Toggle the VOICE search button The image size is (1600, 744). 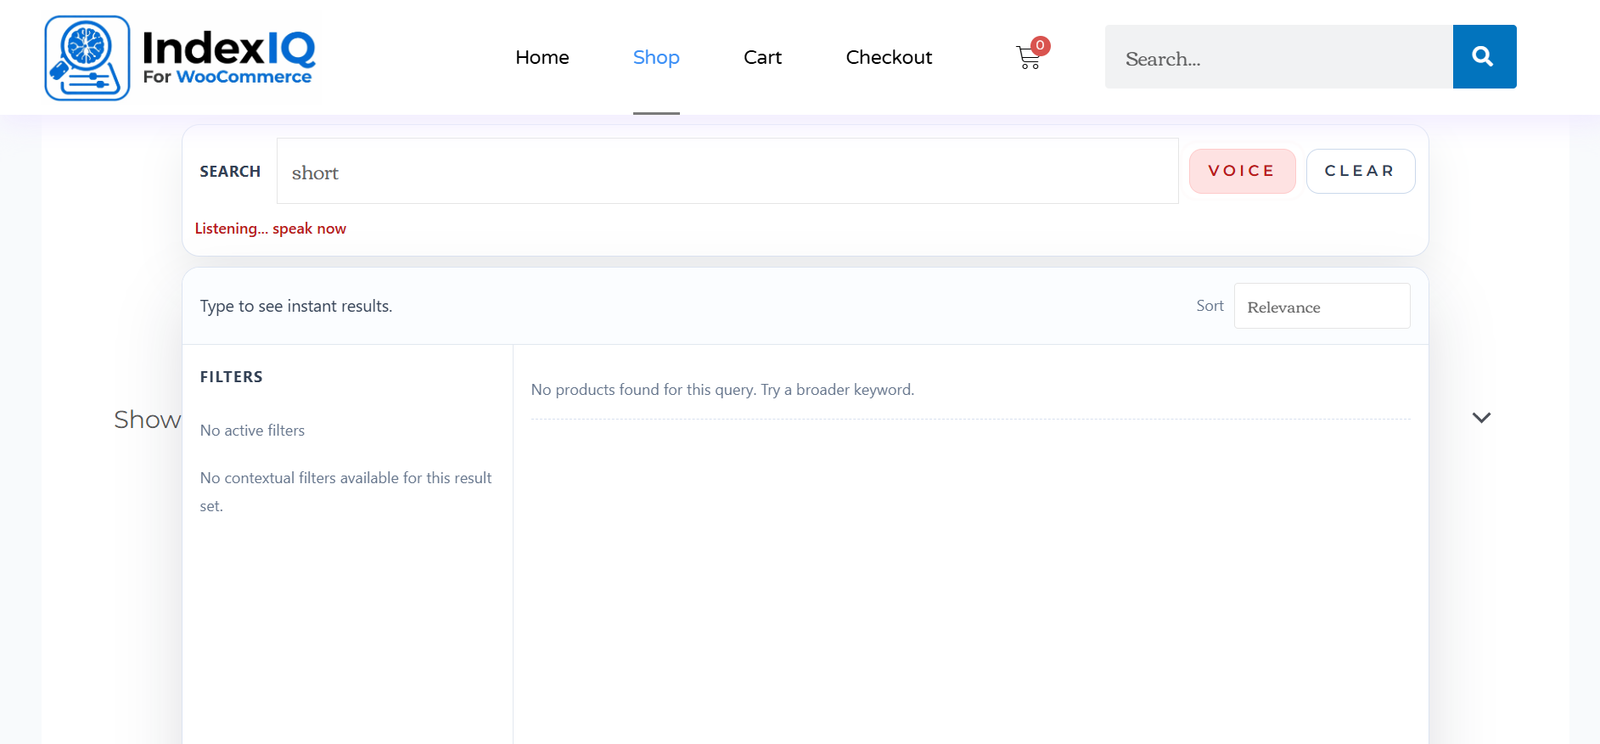1241,171
